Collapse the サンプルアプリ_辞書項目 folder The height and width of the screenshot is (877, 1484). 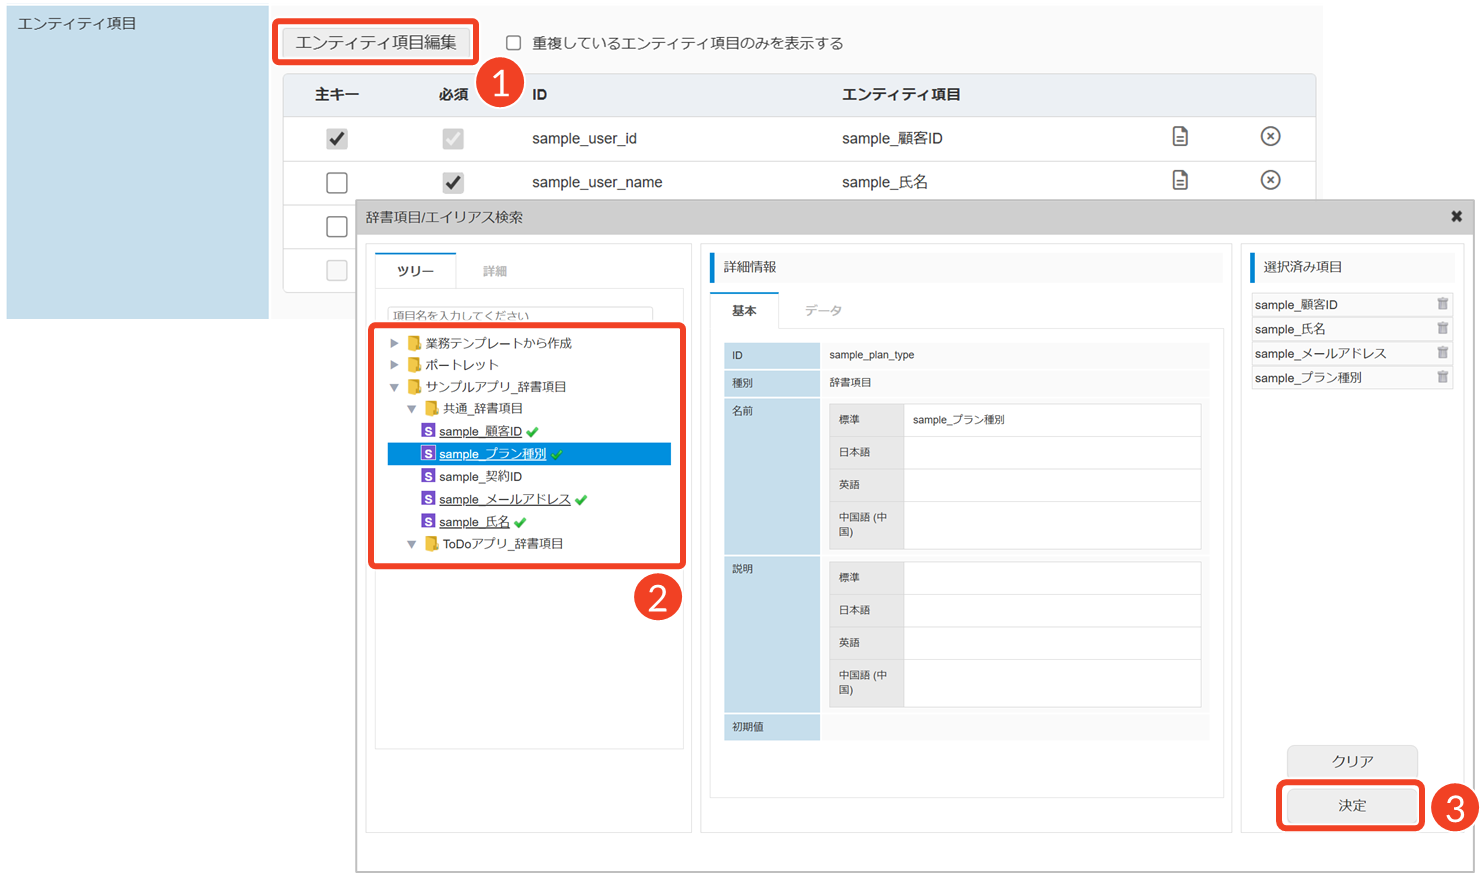[x=394, y=387]
